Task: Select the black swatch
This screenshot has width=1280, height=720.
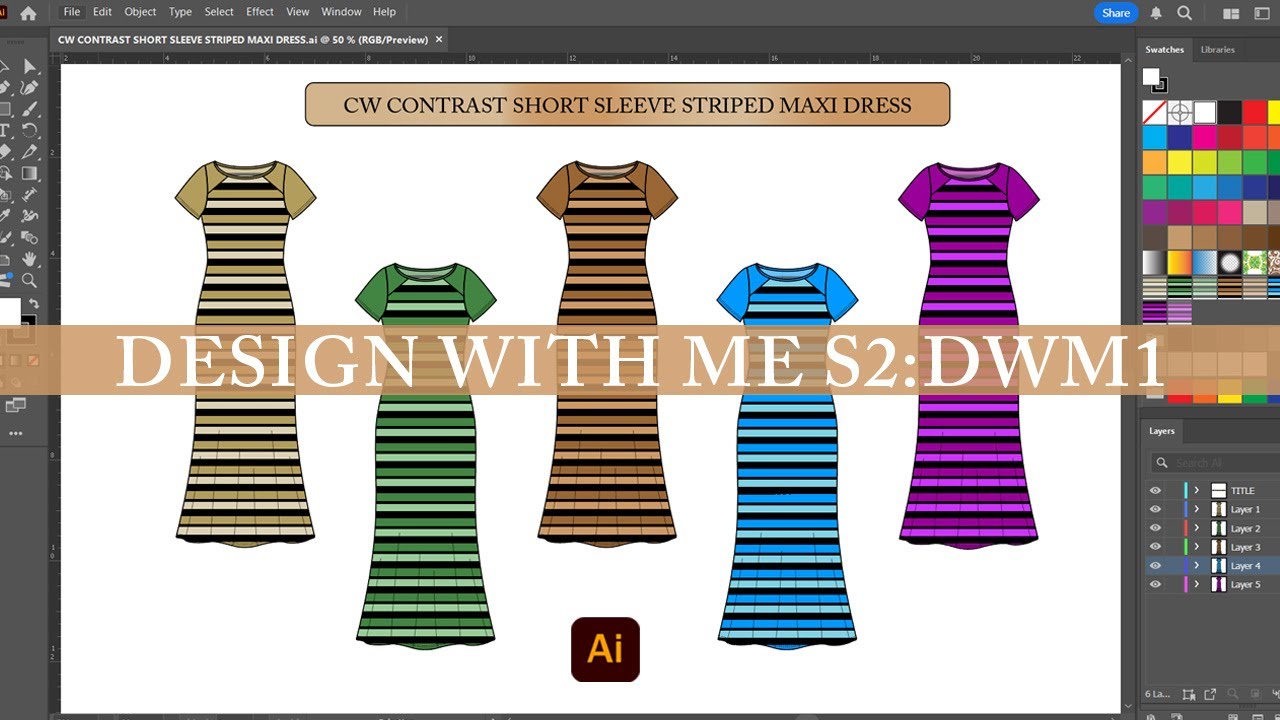Action: pyautogui.click(x=1230, y=112)
